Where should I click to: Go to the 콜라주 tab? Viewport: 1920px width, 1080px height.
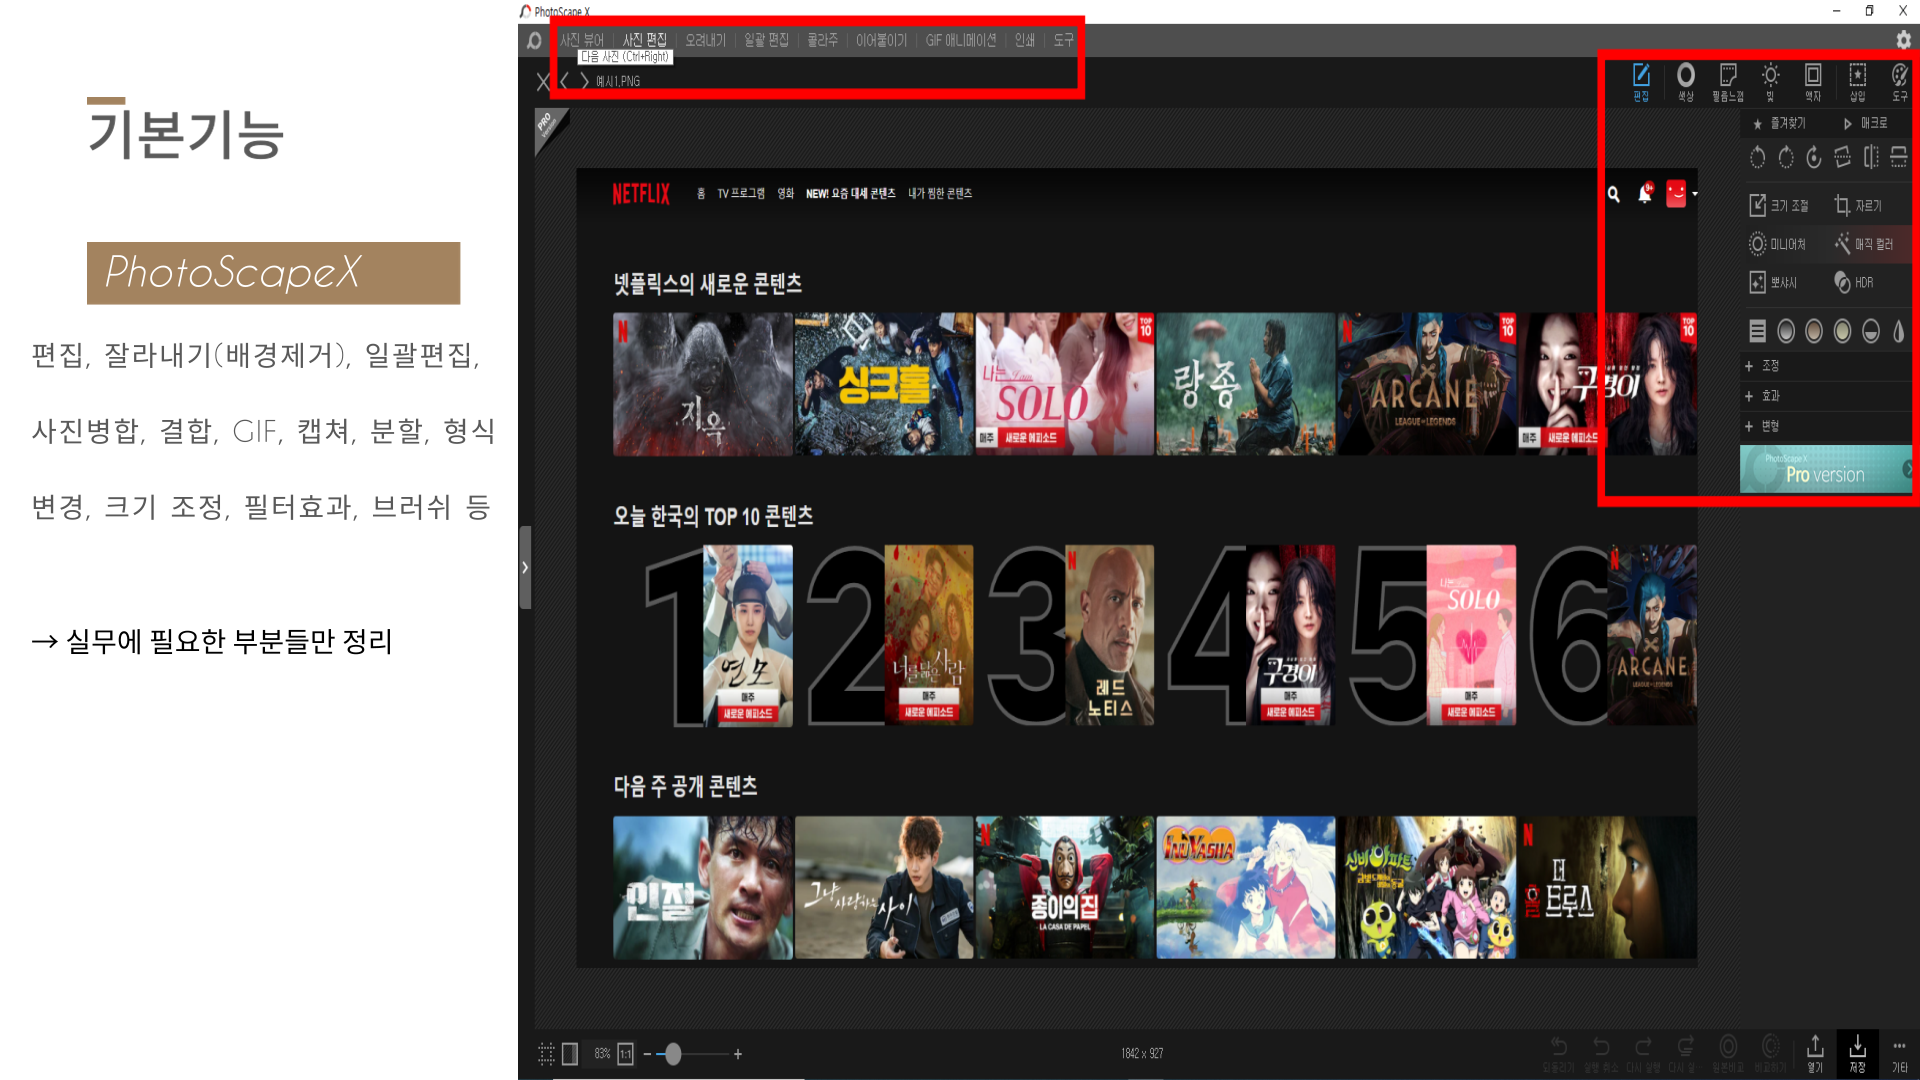click(822, 40)
